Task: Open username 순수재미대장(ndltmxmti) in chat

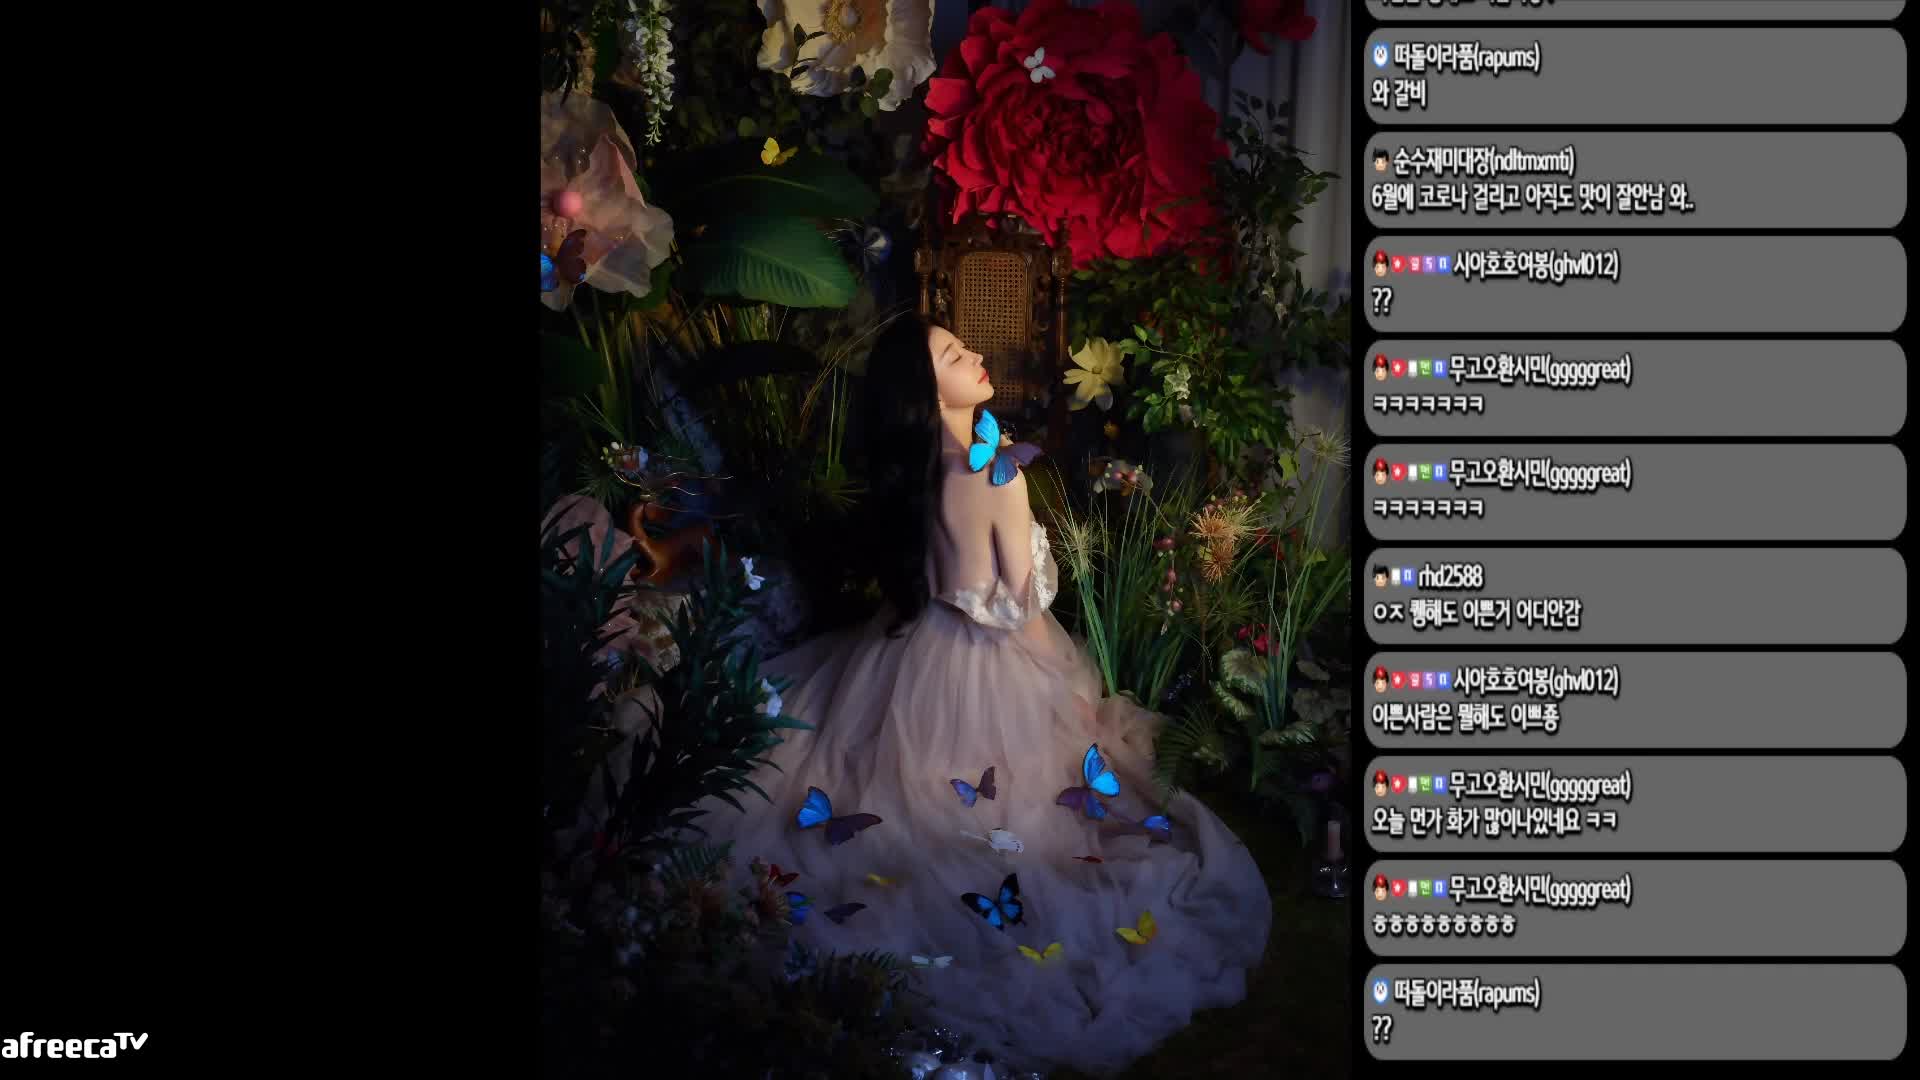Action: (x=1484, y=160)
